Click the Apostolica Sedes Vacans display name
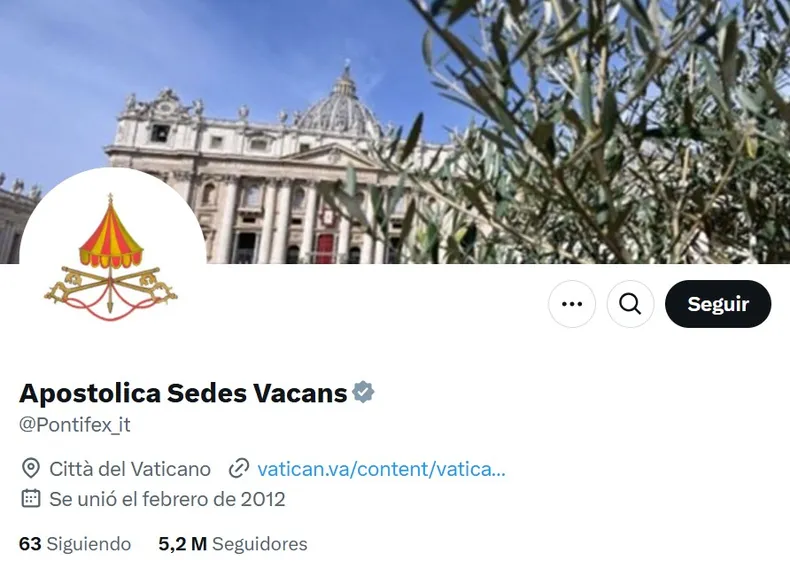The image size is (790, 561). [183, 393]
